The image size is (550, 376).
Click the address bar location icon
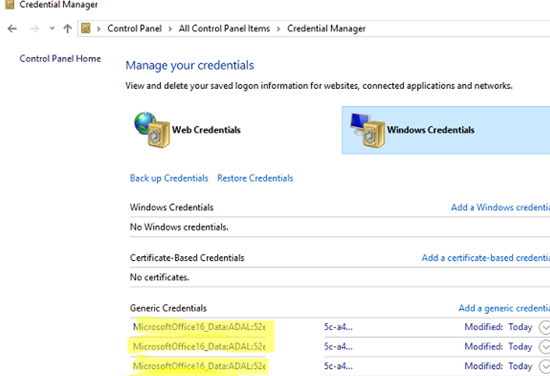tap(86, 28)
